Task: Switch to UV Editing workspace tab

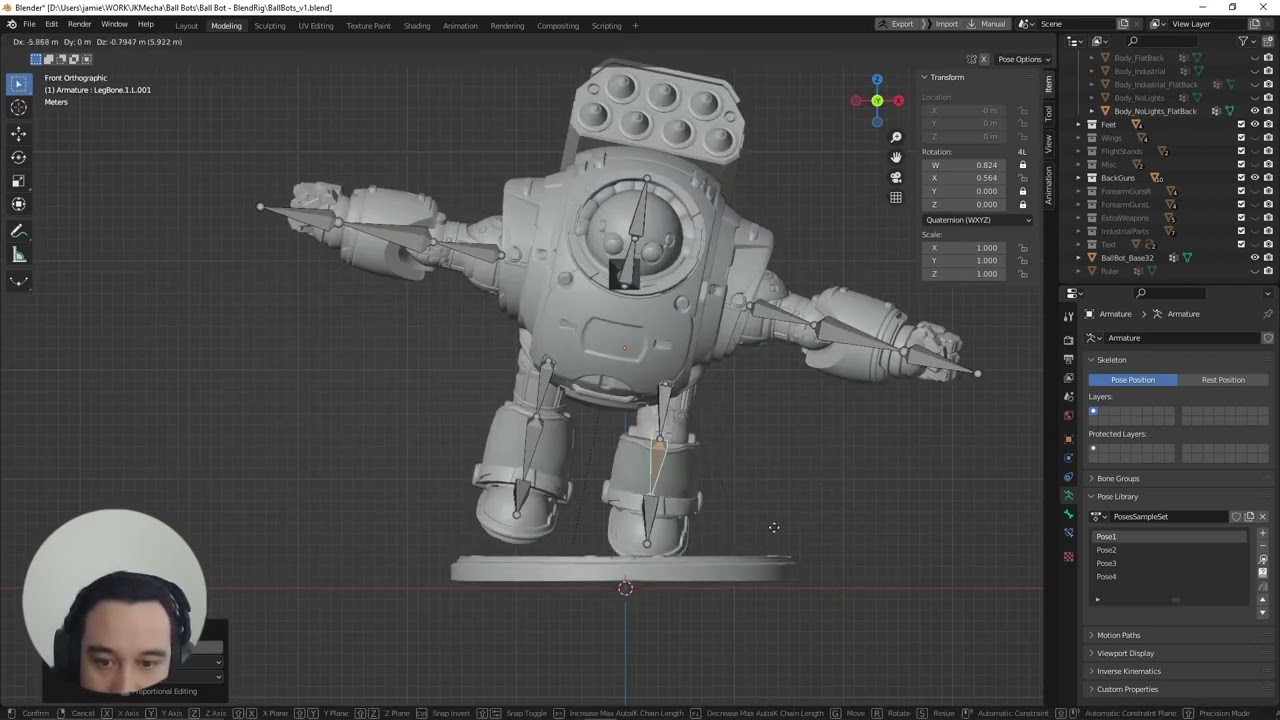Action: (316, 25)
